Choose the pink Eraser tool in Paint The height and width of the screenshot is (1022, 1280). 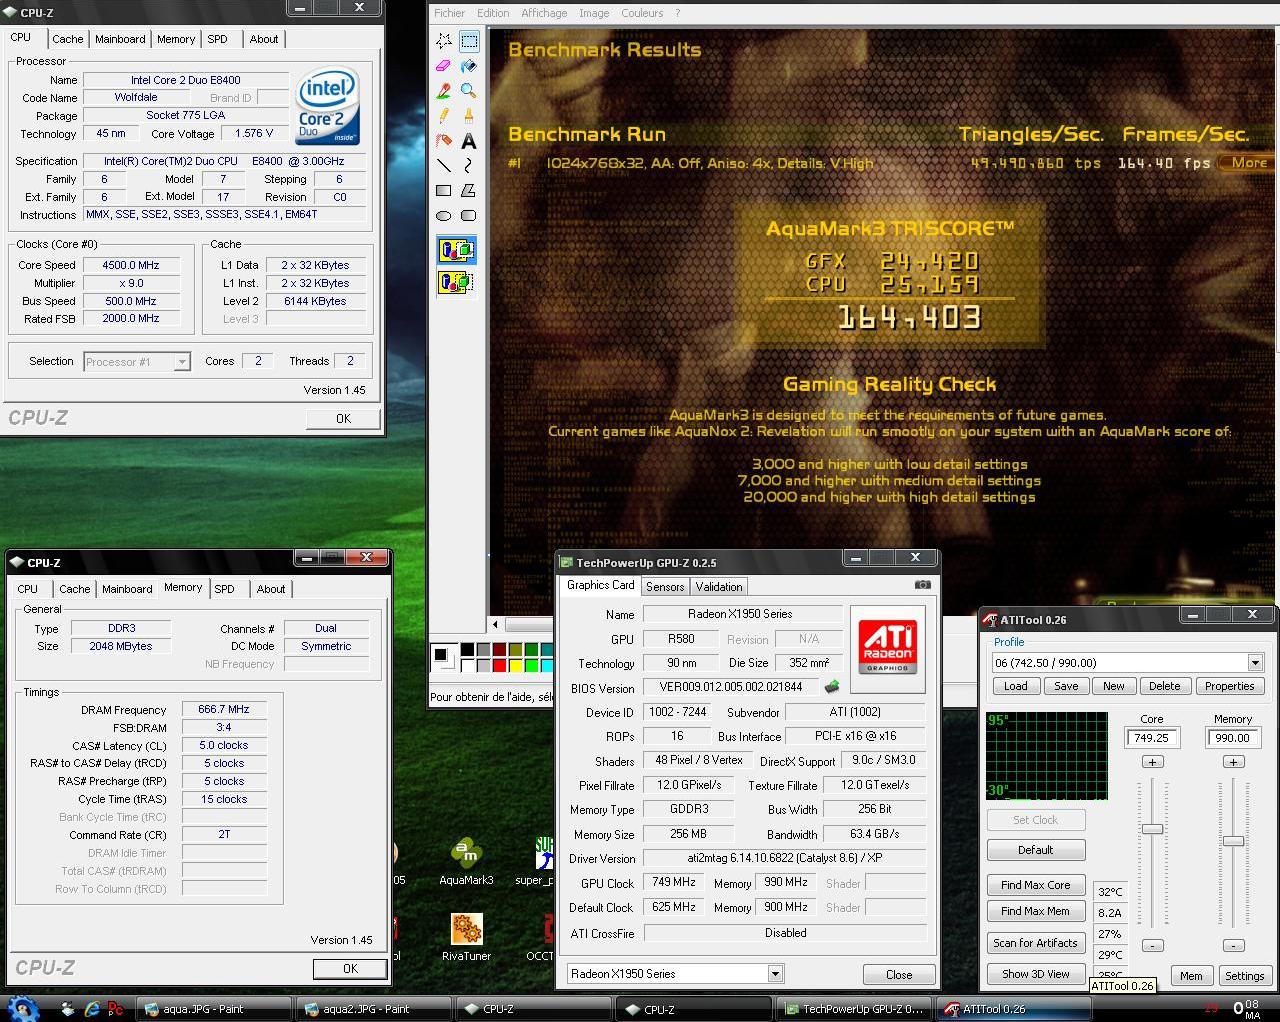tap(444, 66)
